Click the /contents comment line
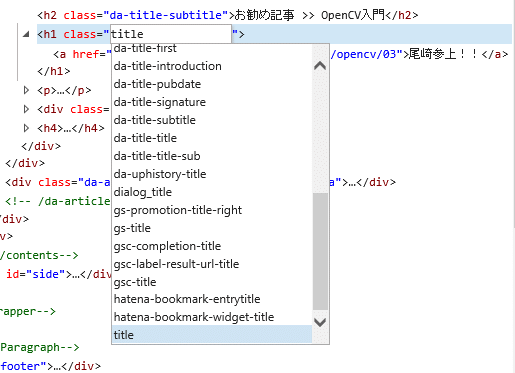 tap(39, 255)
